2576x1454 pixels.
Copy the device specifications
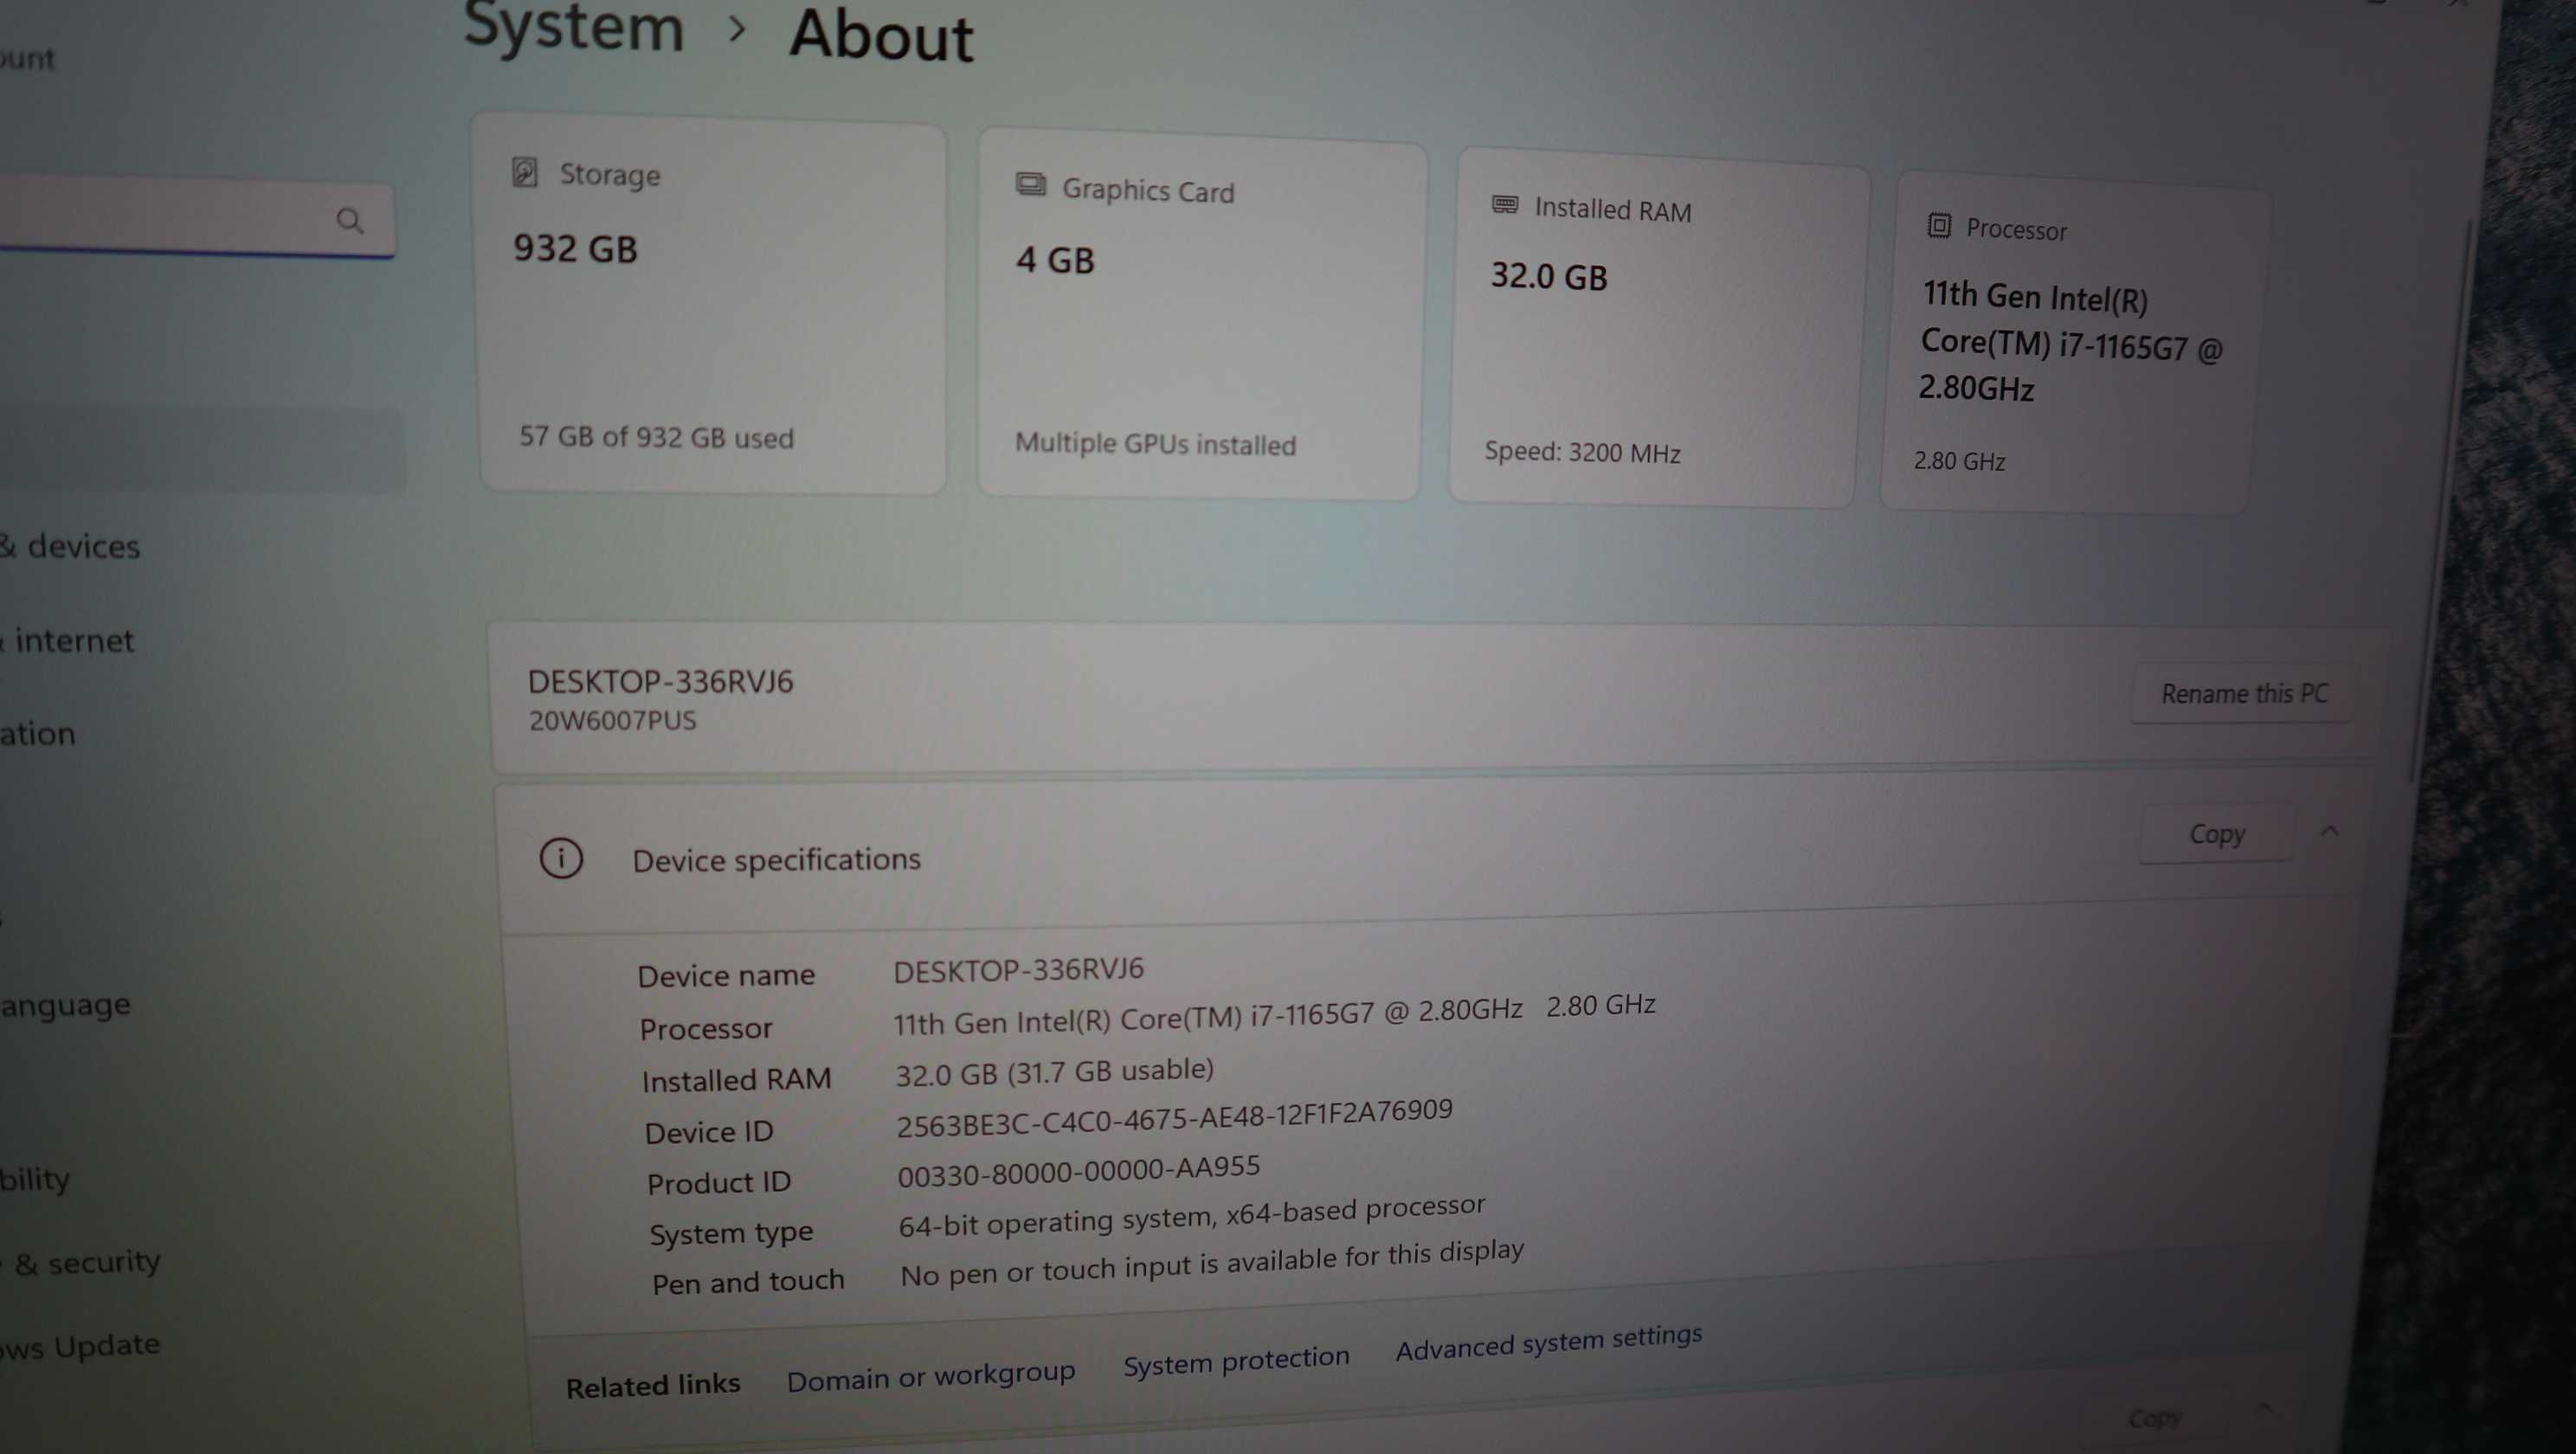coord(2216,833)
